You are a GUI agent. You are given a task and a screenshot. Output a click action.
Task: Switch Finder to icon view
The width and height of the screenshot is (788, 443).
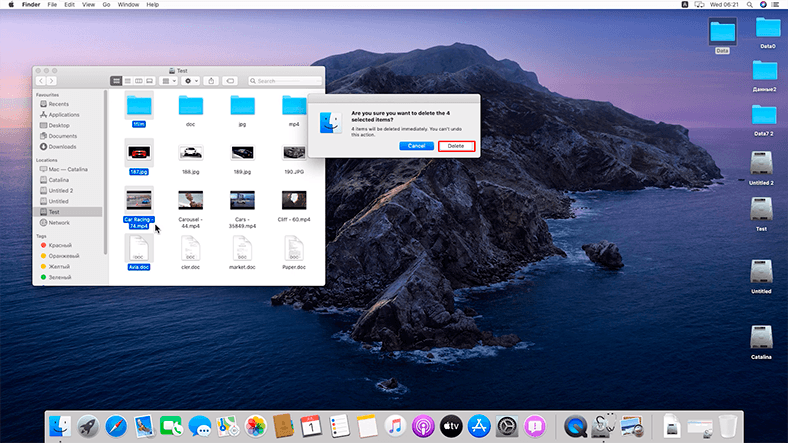116,80
